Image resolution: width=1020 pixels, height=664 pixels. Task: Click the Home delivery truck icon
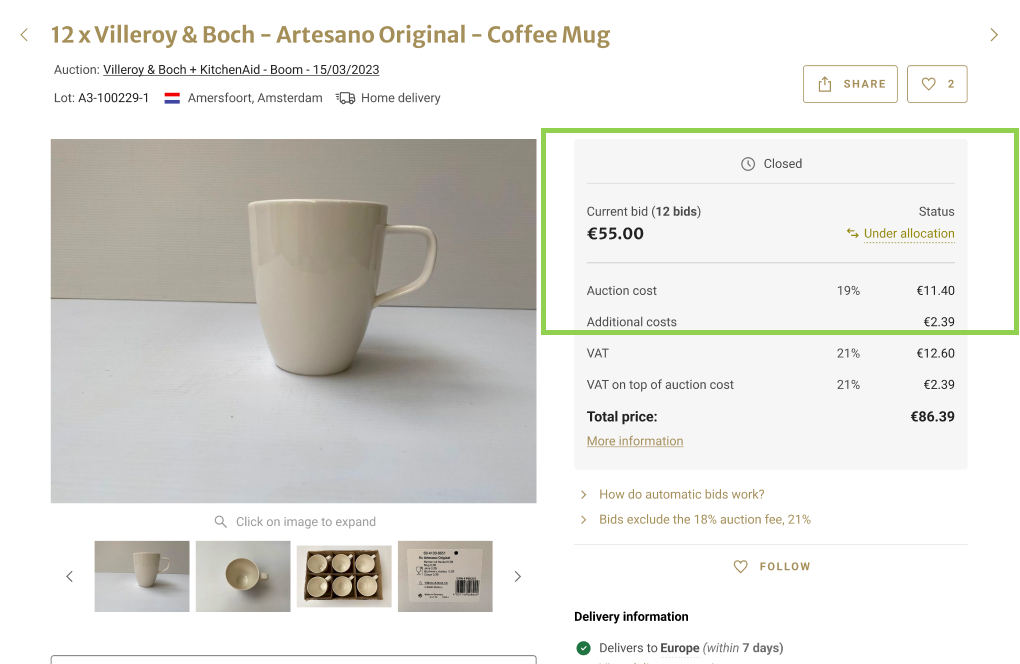pos(345,98)
